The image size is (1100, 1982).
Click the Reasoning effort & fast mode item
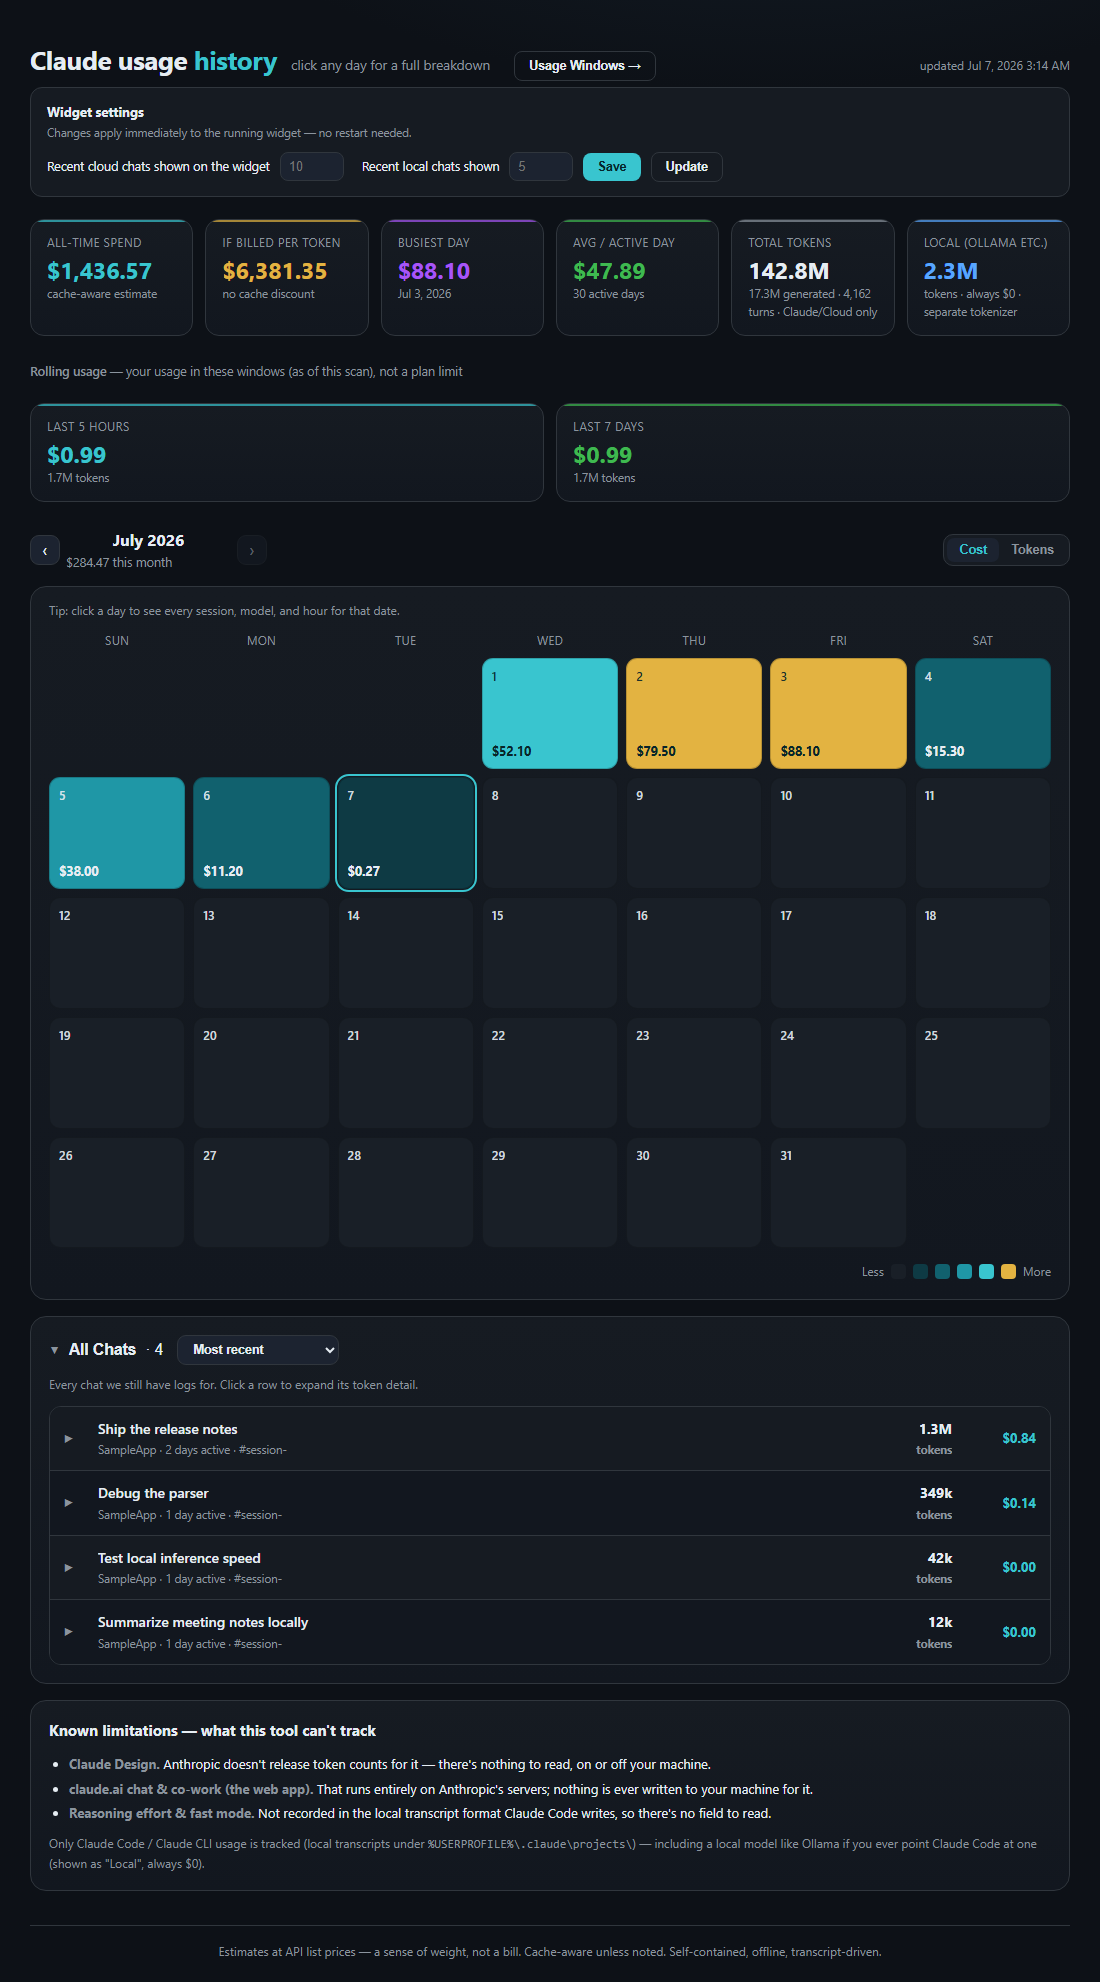[x=420, y=1814]
